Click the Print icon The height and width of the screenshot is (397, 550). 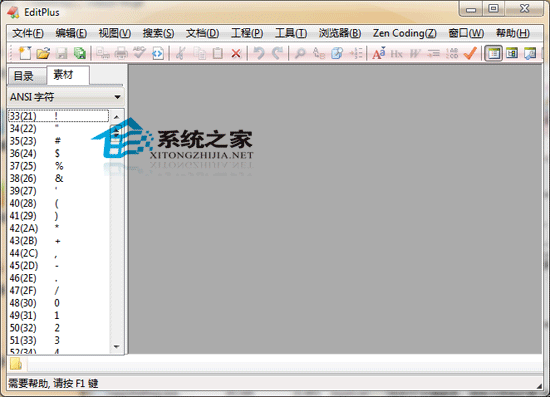point(121,53)
